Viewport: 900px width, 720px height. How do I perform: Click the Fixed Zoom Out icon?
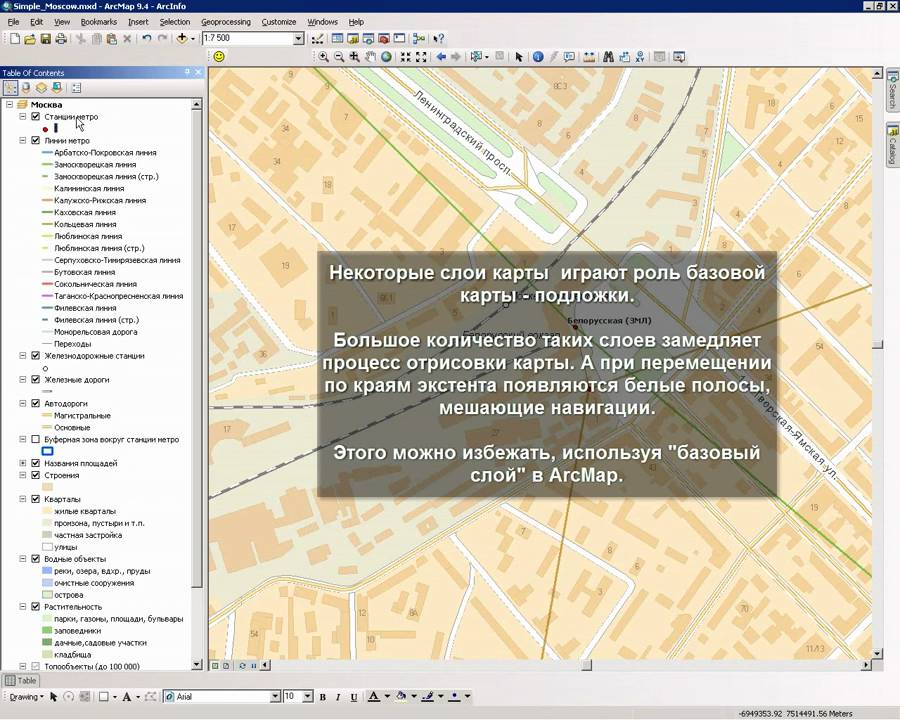421,57
